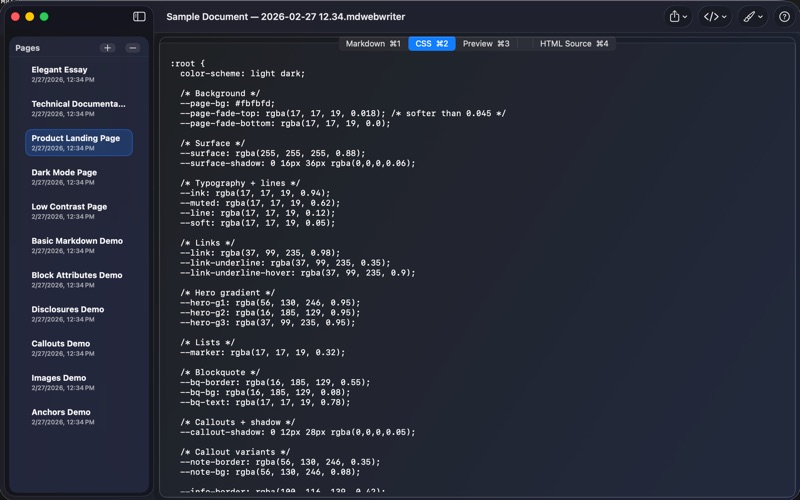Click the '/* Background */' comment

[x=220, y=93]
